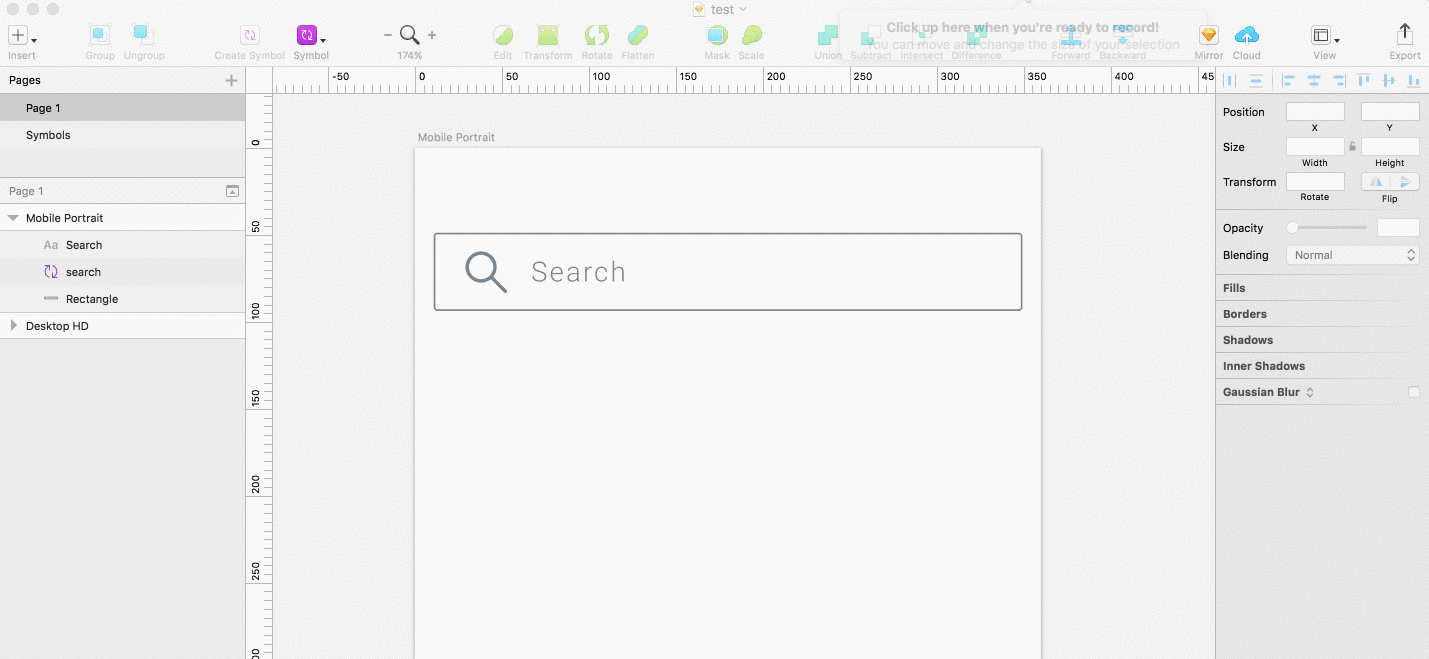Open the Mirror tool
Image resolution: width=1429 pixels, height=659 pixels.
pyautogui.click(x=1209, y=36)
